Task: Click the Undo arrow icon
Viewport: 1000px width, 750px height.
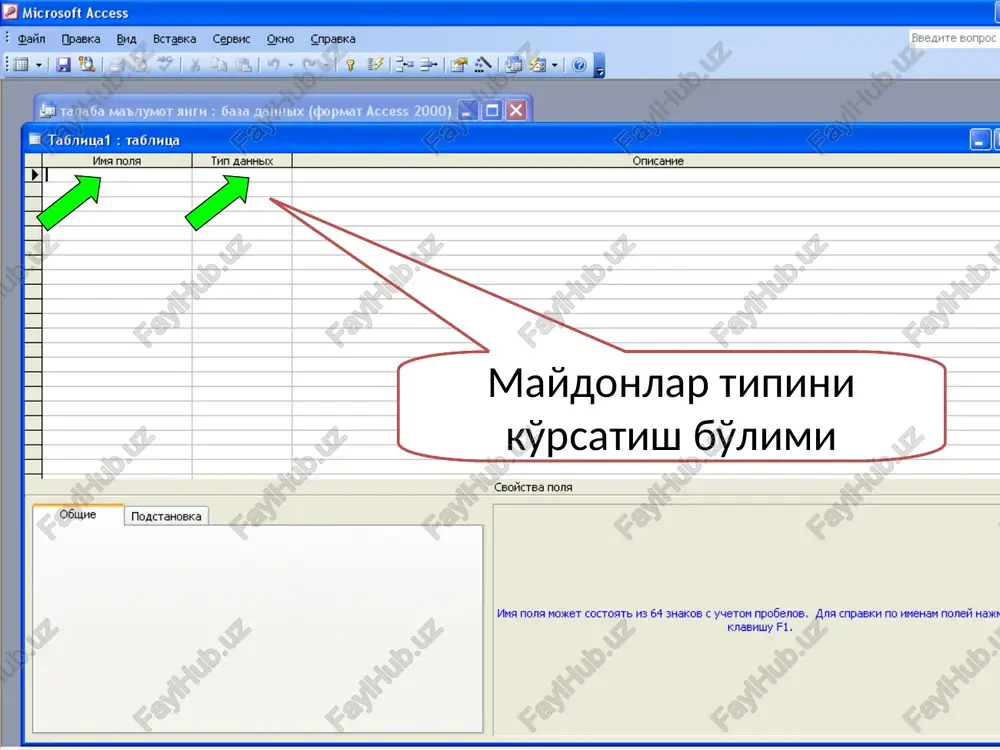Action: (x=274, y=64)
